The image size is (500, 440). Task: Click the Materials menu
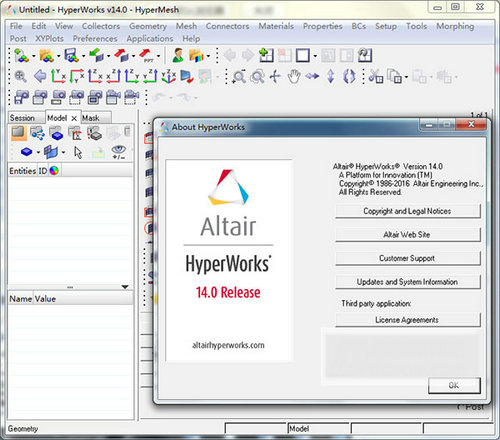coord(276,26)
